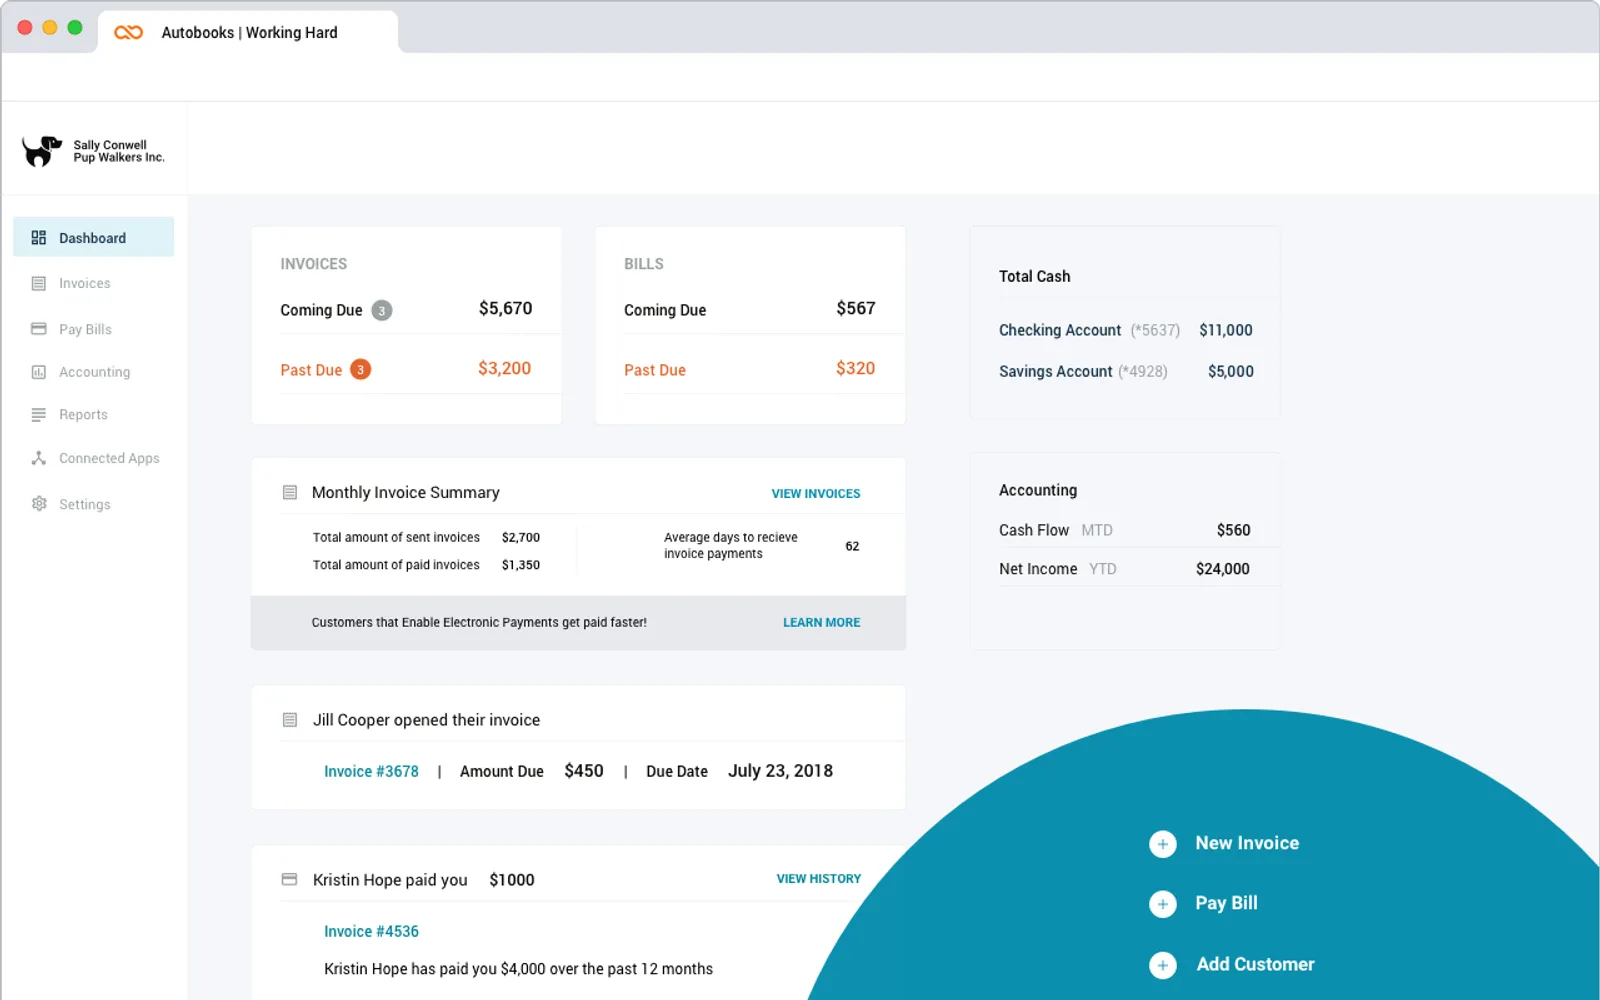Click Bills Past Due amount $320
The width and height of the screenshot is (1600, 1000).
[855, 369]
